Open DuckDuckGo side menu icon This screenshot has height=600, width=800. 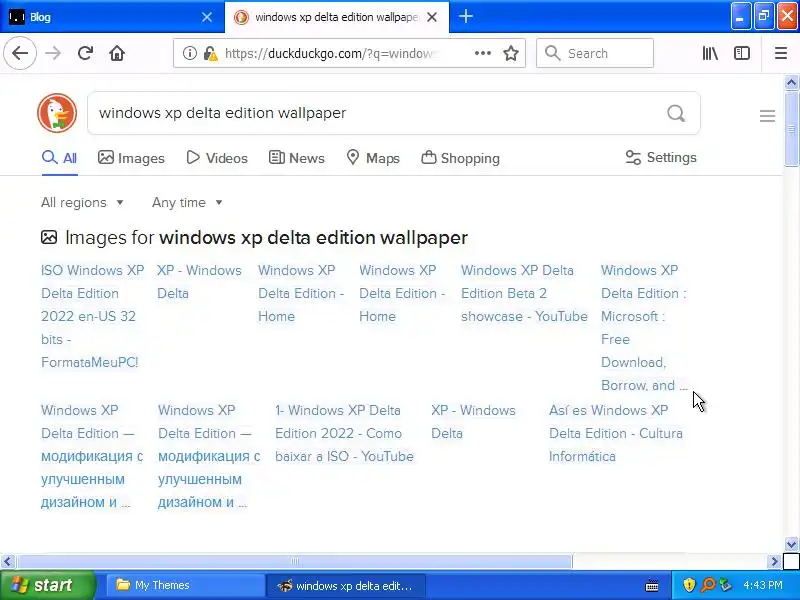click(767, 116)
